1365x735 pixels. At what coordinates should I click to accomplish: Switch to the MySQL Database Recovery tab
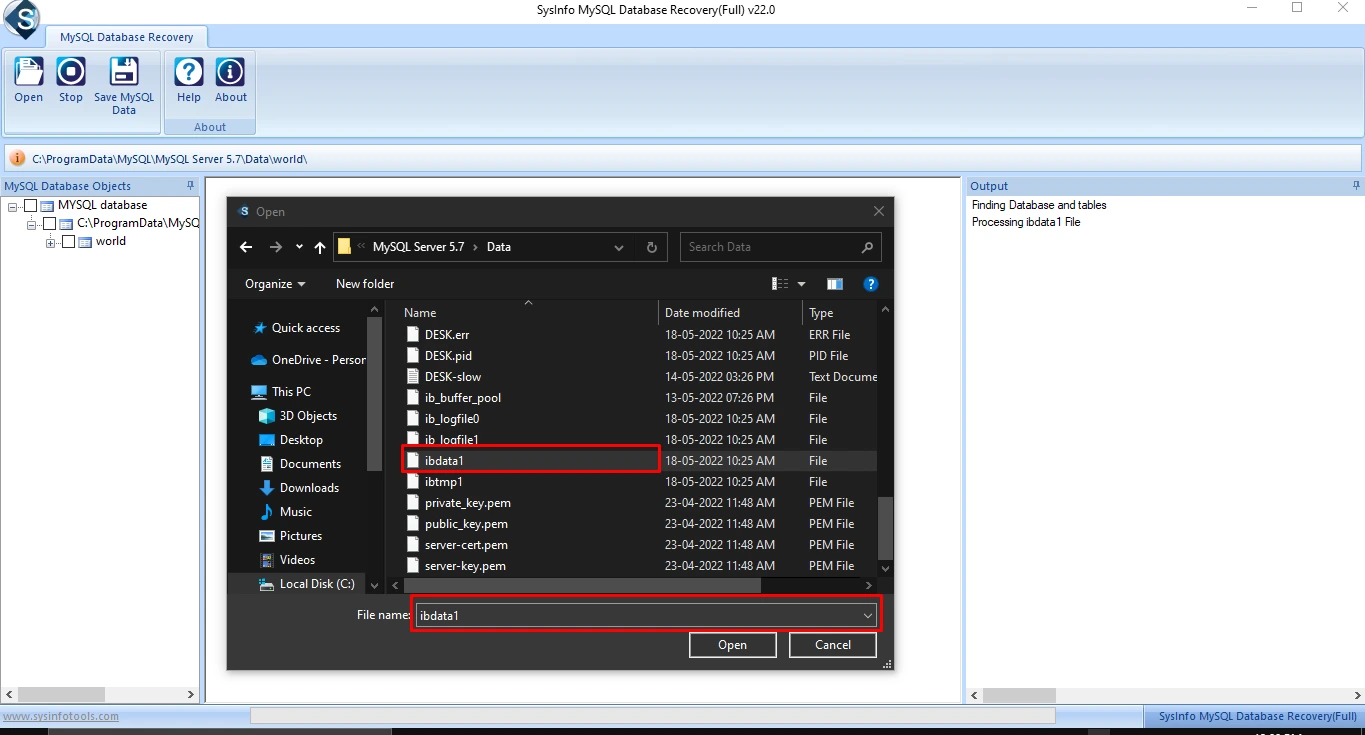click(128, 36)
